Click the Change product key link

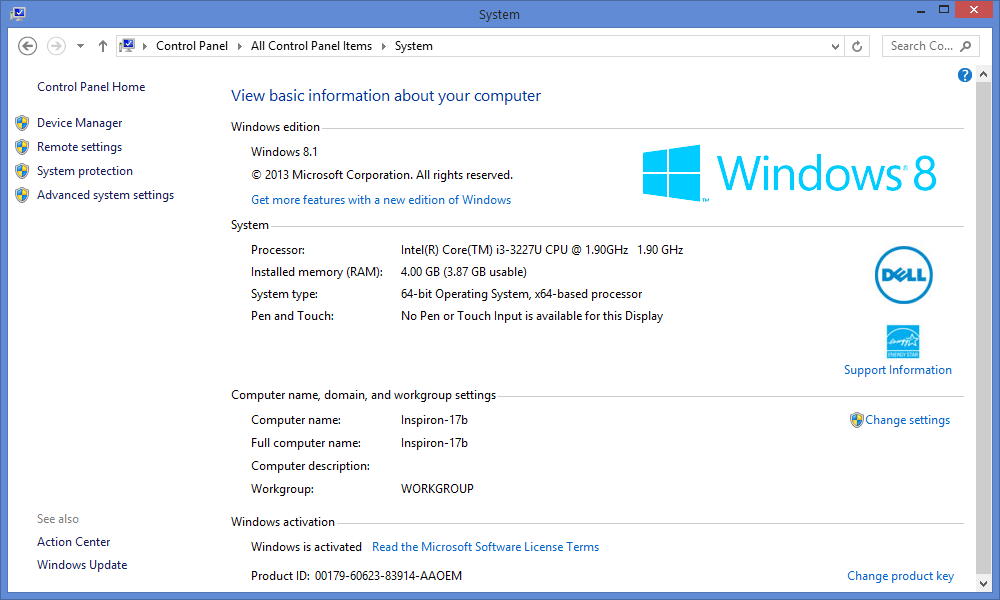pyautogui.click(x=900, y=576)
